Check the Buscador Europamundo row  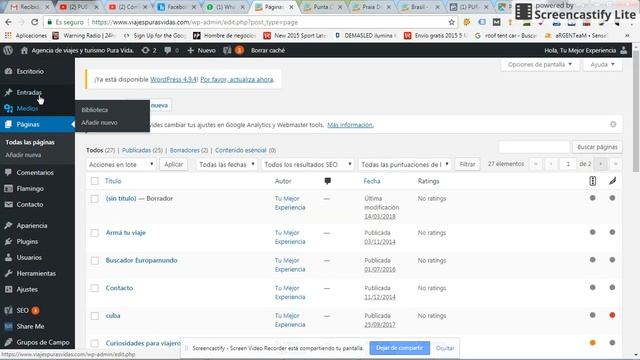(x=95, y=260)
